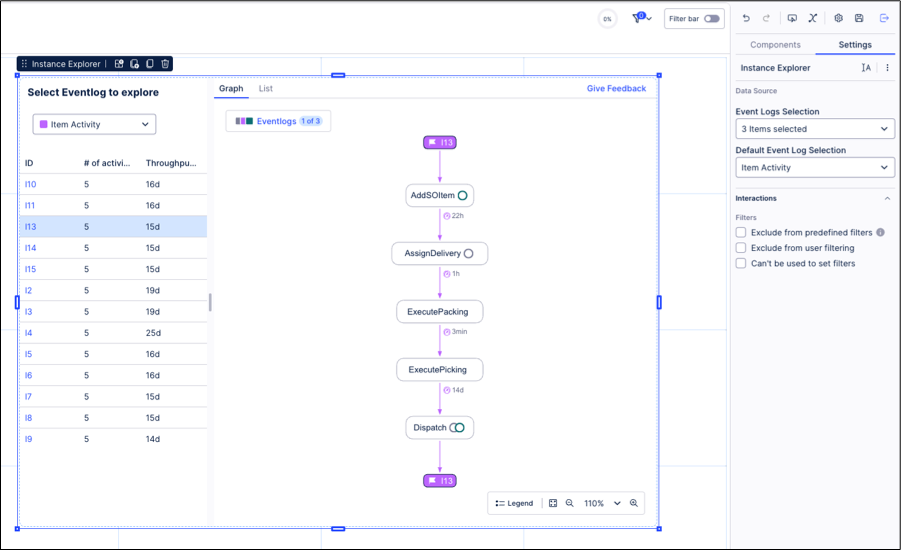Open instance I4 link

coord(28,333)
